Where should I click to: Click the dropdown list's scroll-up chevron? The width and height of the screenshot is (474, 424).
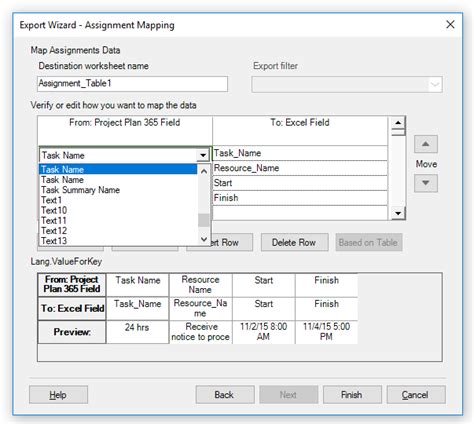(204, 171)
